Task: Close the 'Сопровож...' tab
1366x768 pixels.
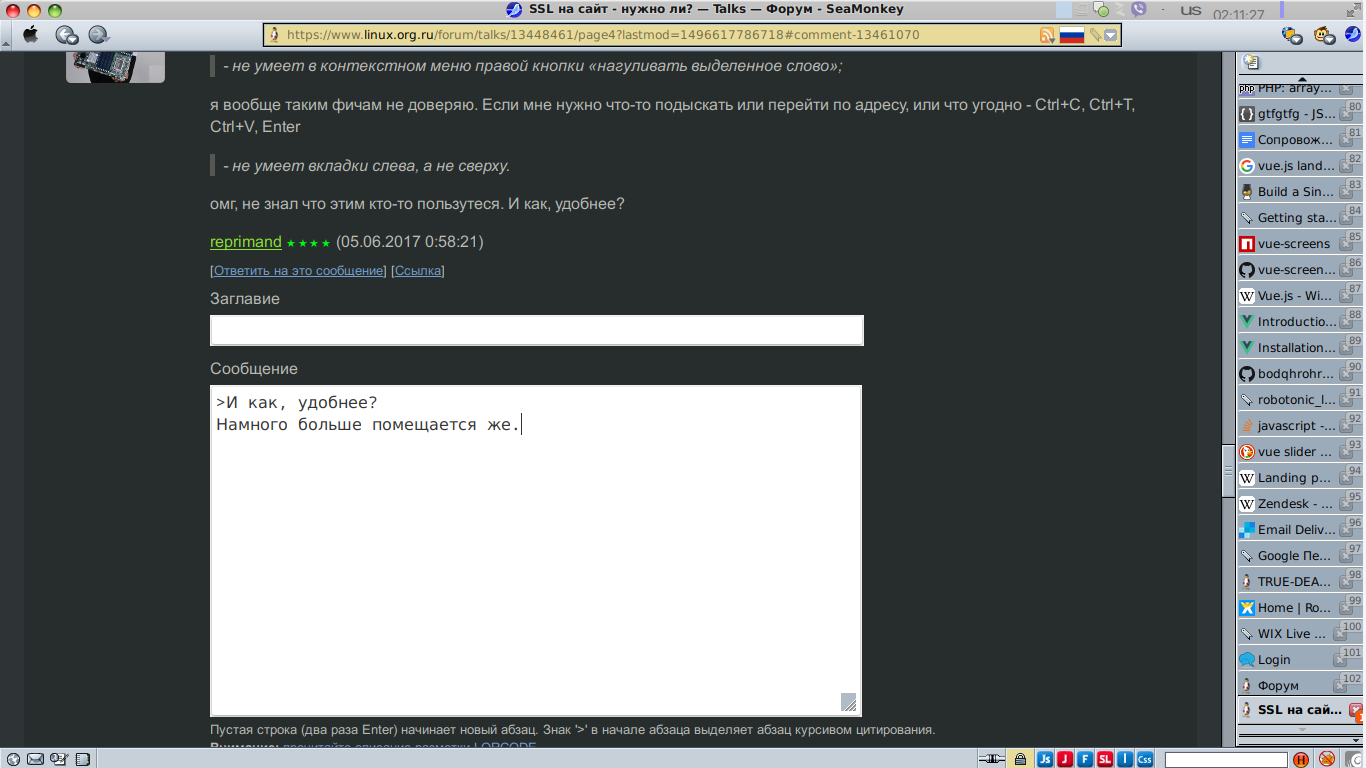Action: [1346, 141]
